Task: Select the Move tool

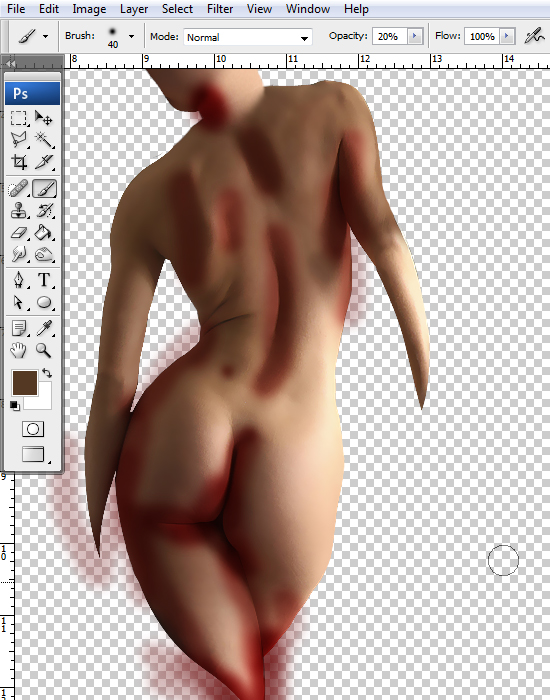Action: coord(44,118)
